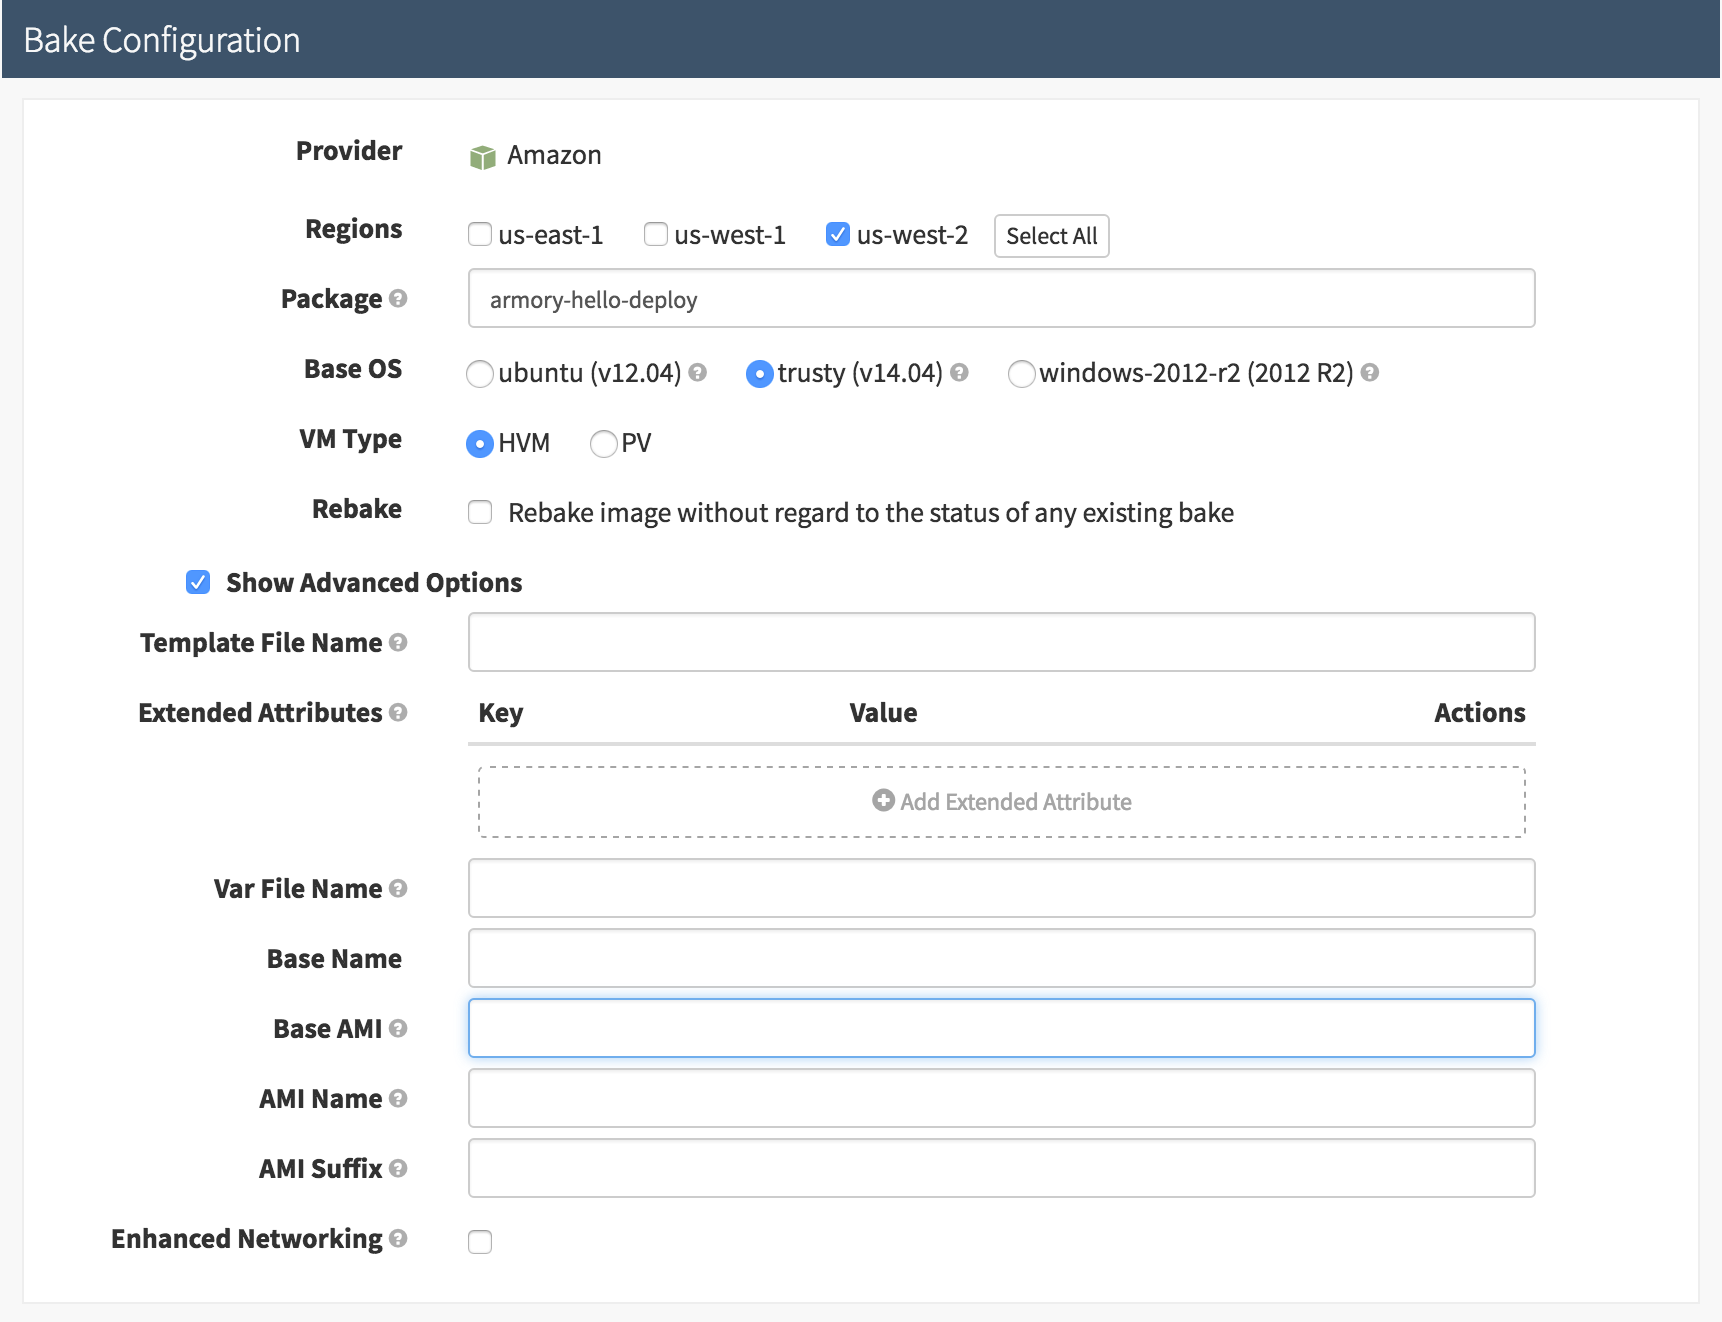
Task: Click Enhanced Networking help icon
Action: pos(398,1239)
